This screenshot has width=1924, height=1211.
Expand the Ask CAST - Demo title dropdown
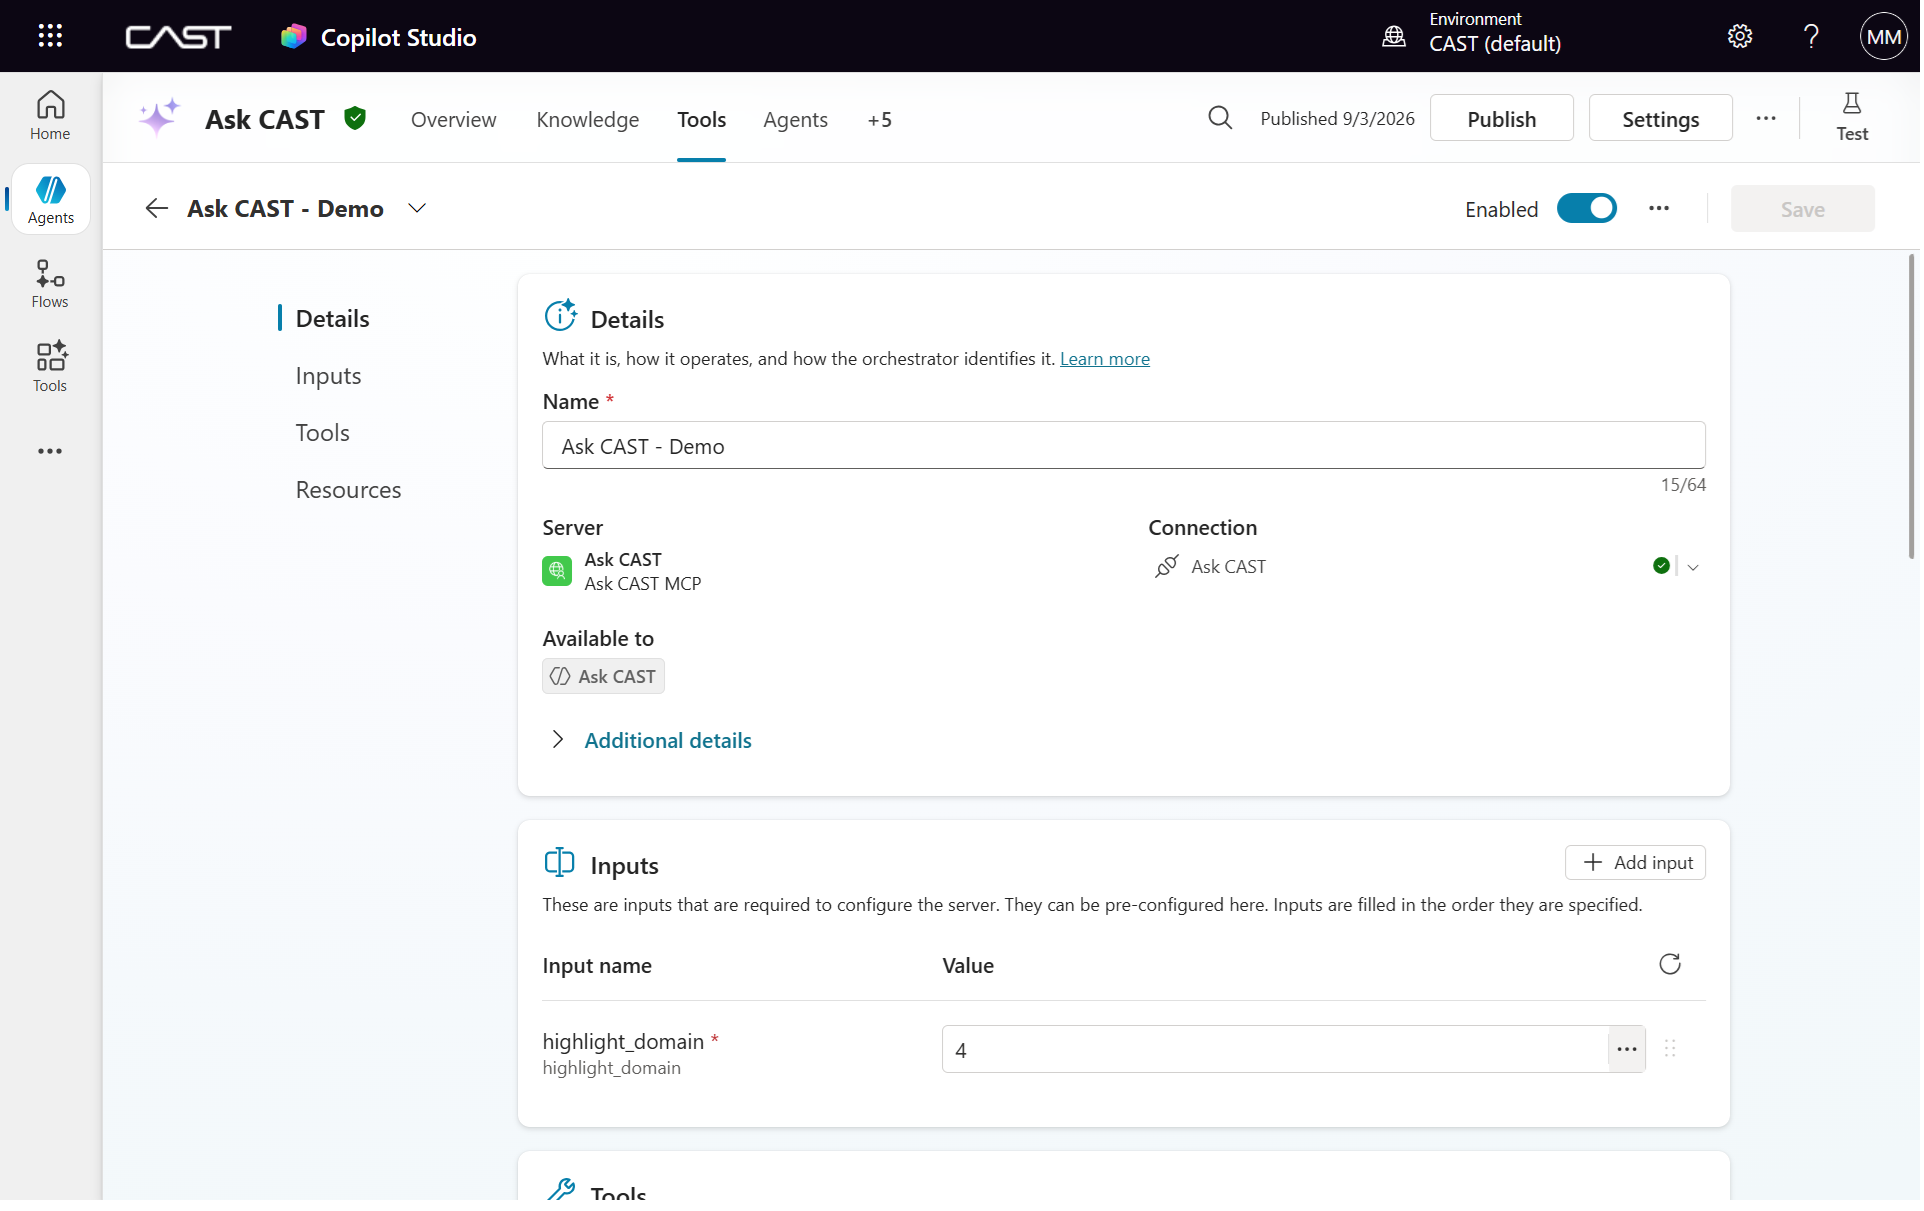(417, 208)
